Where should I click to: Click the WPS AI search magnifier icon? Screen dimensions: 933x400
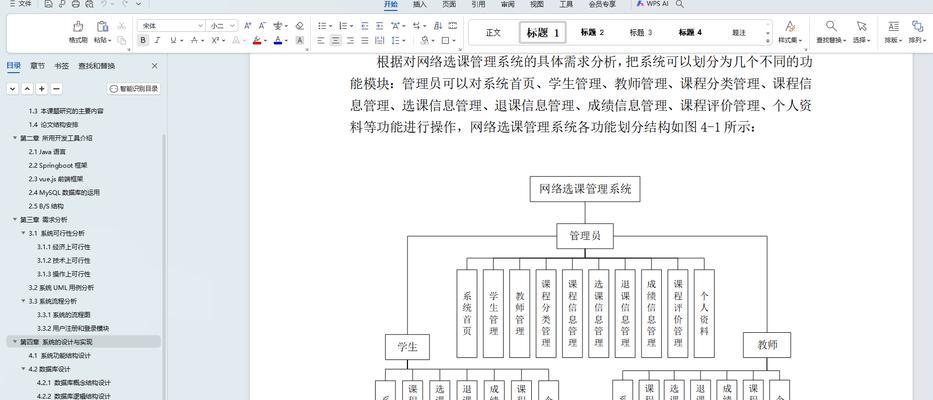[680, 4]
